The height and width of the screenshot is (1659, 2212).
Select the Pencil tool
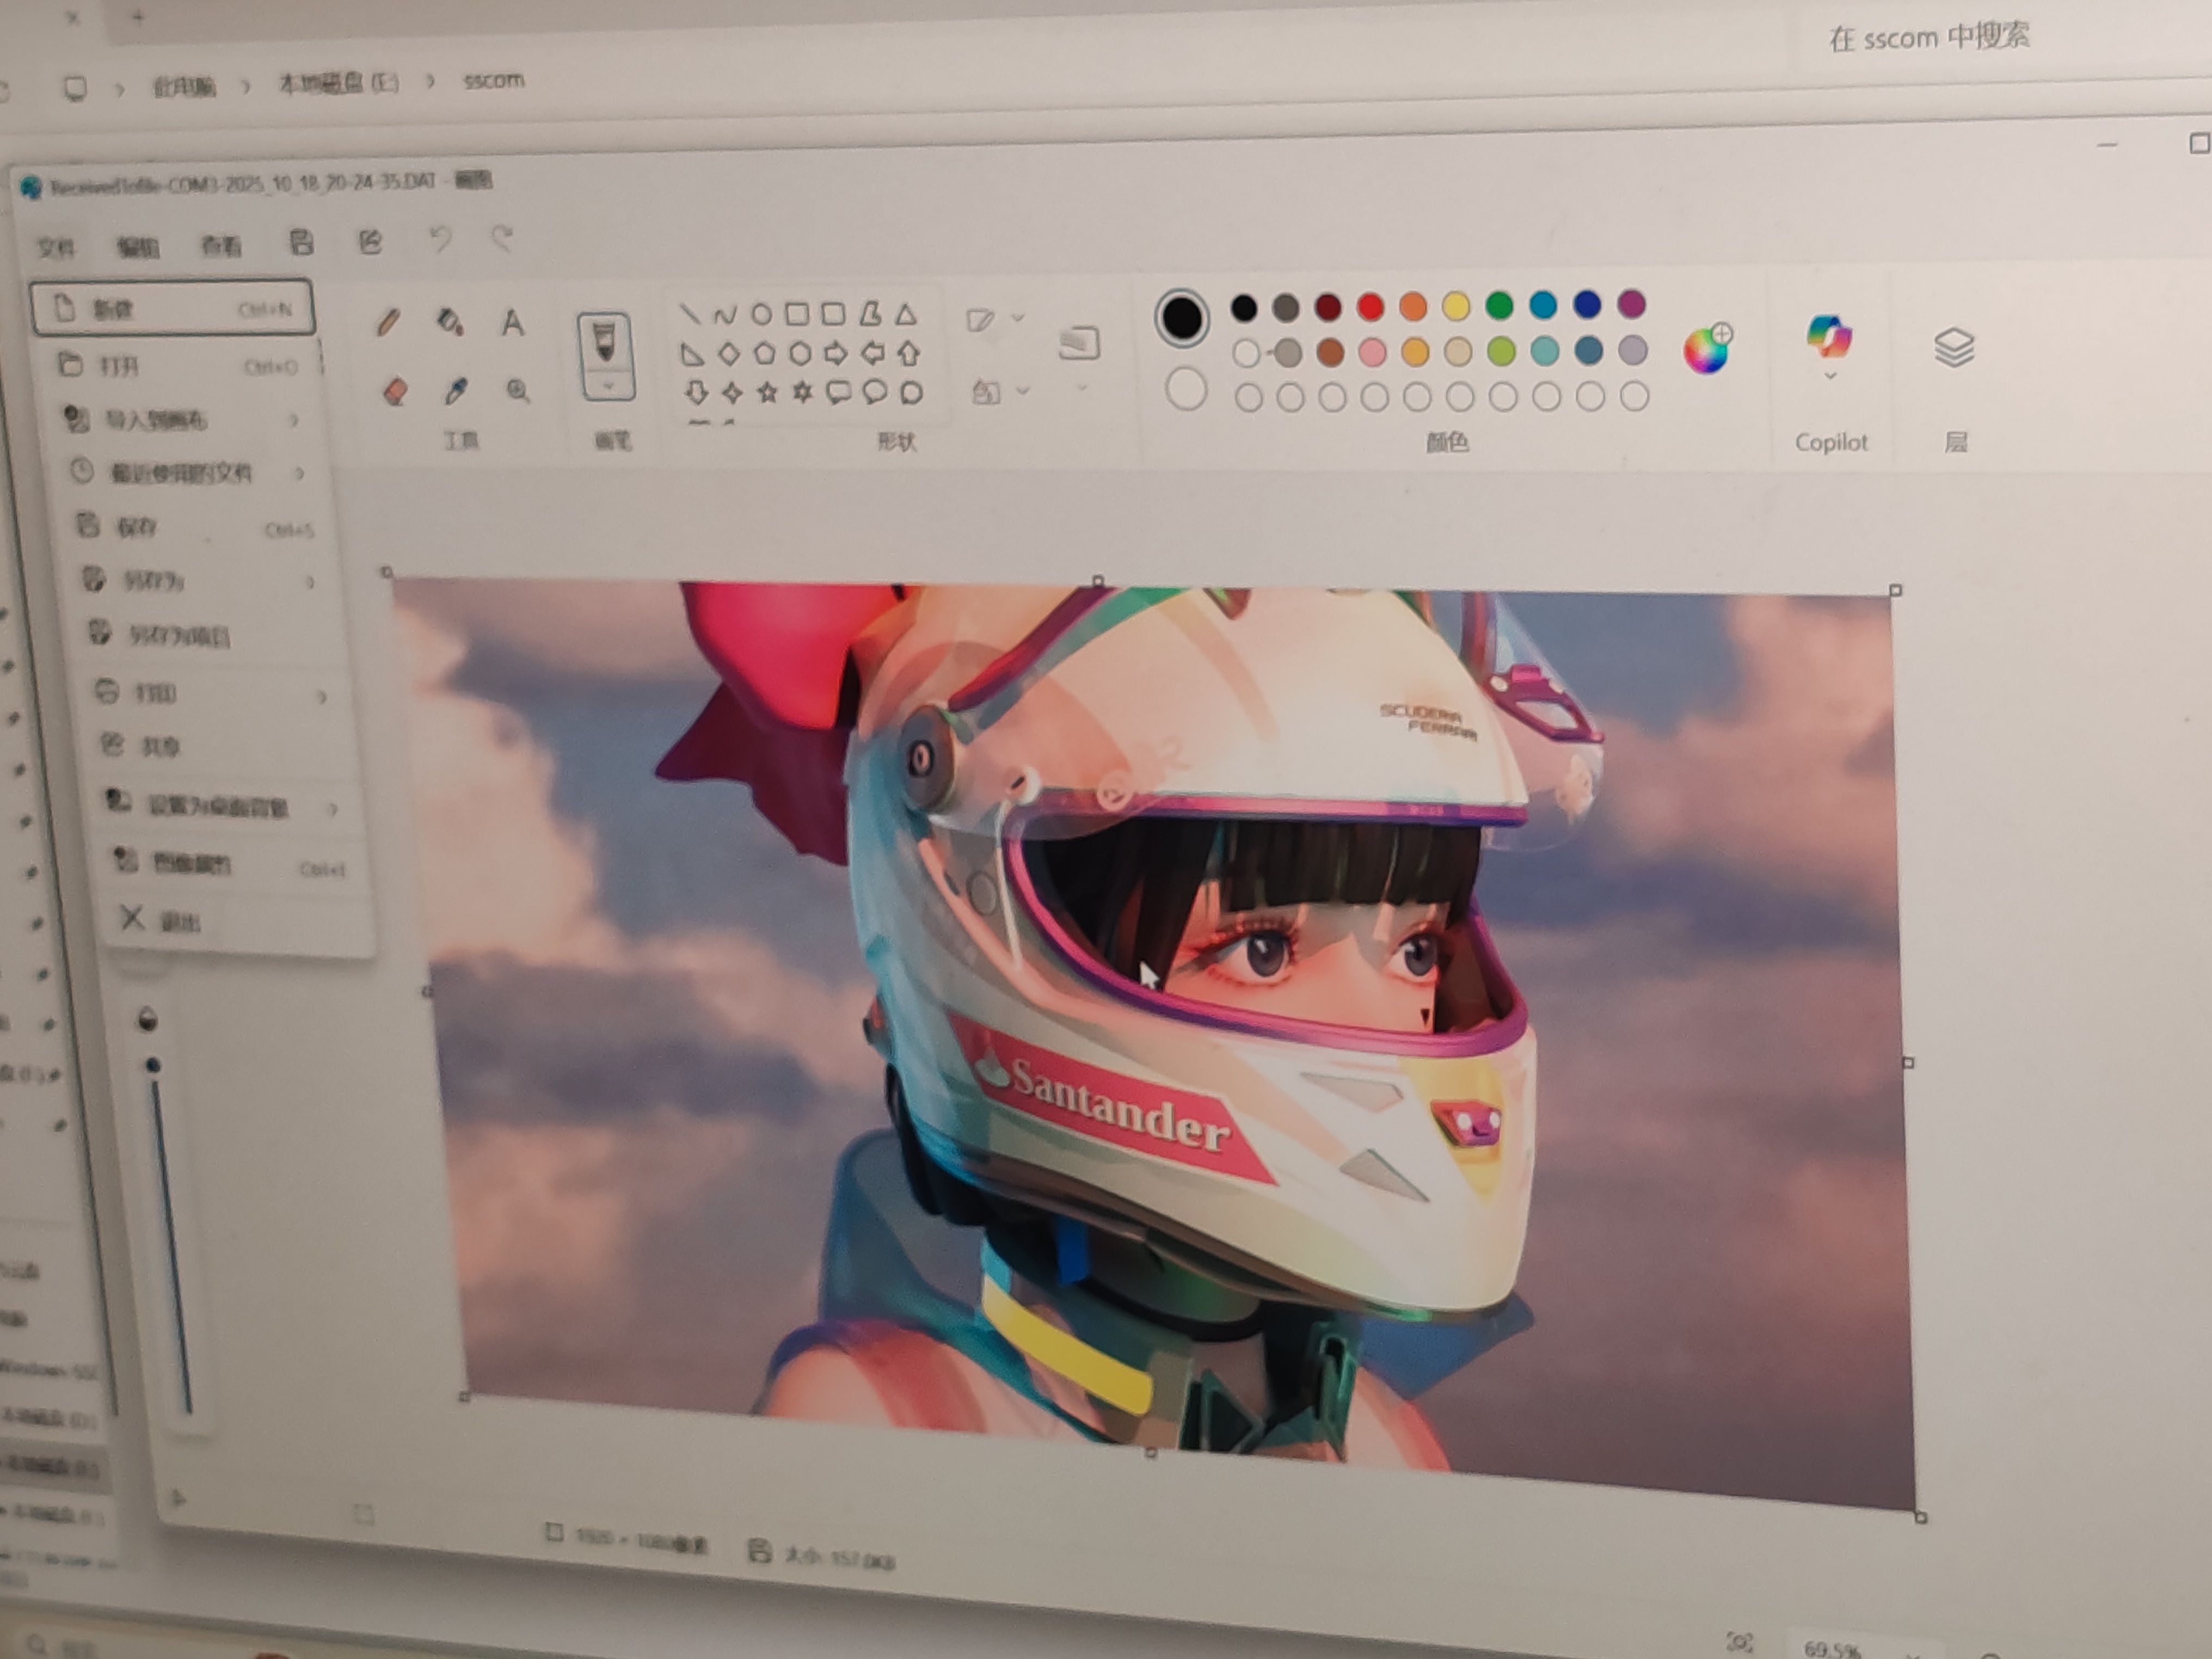389,323
